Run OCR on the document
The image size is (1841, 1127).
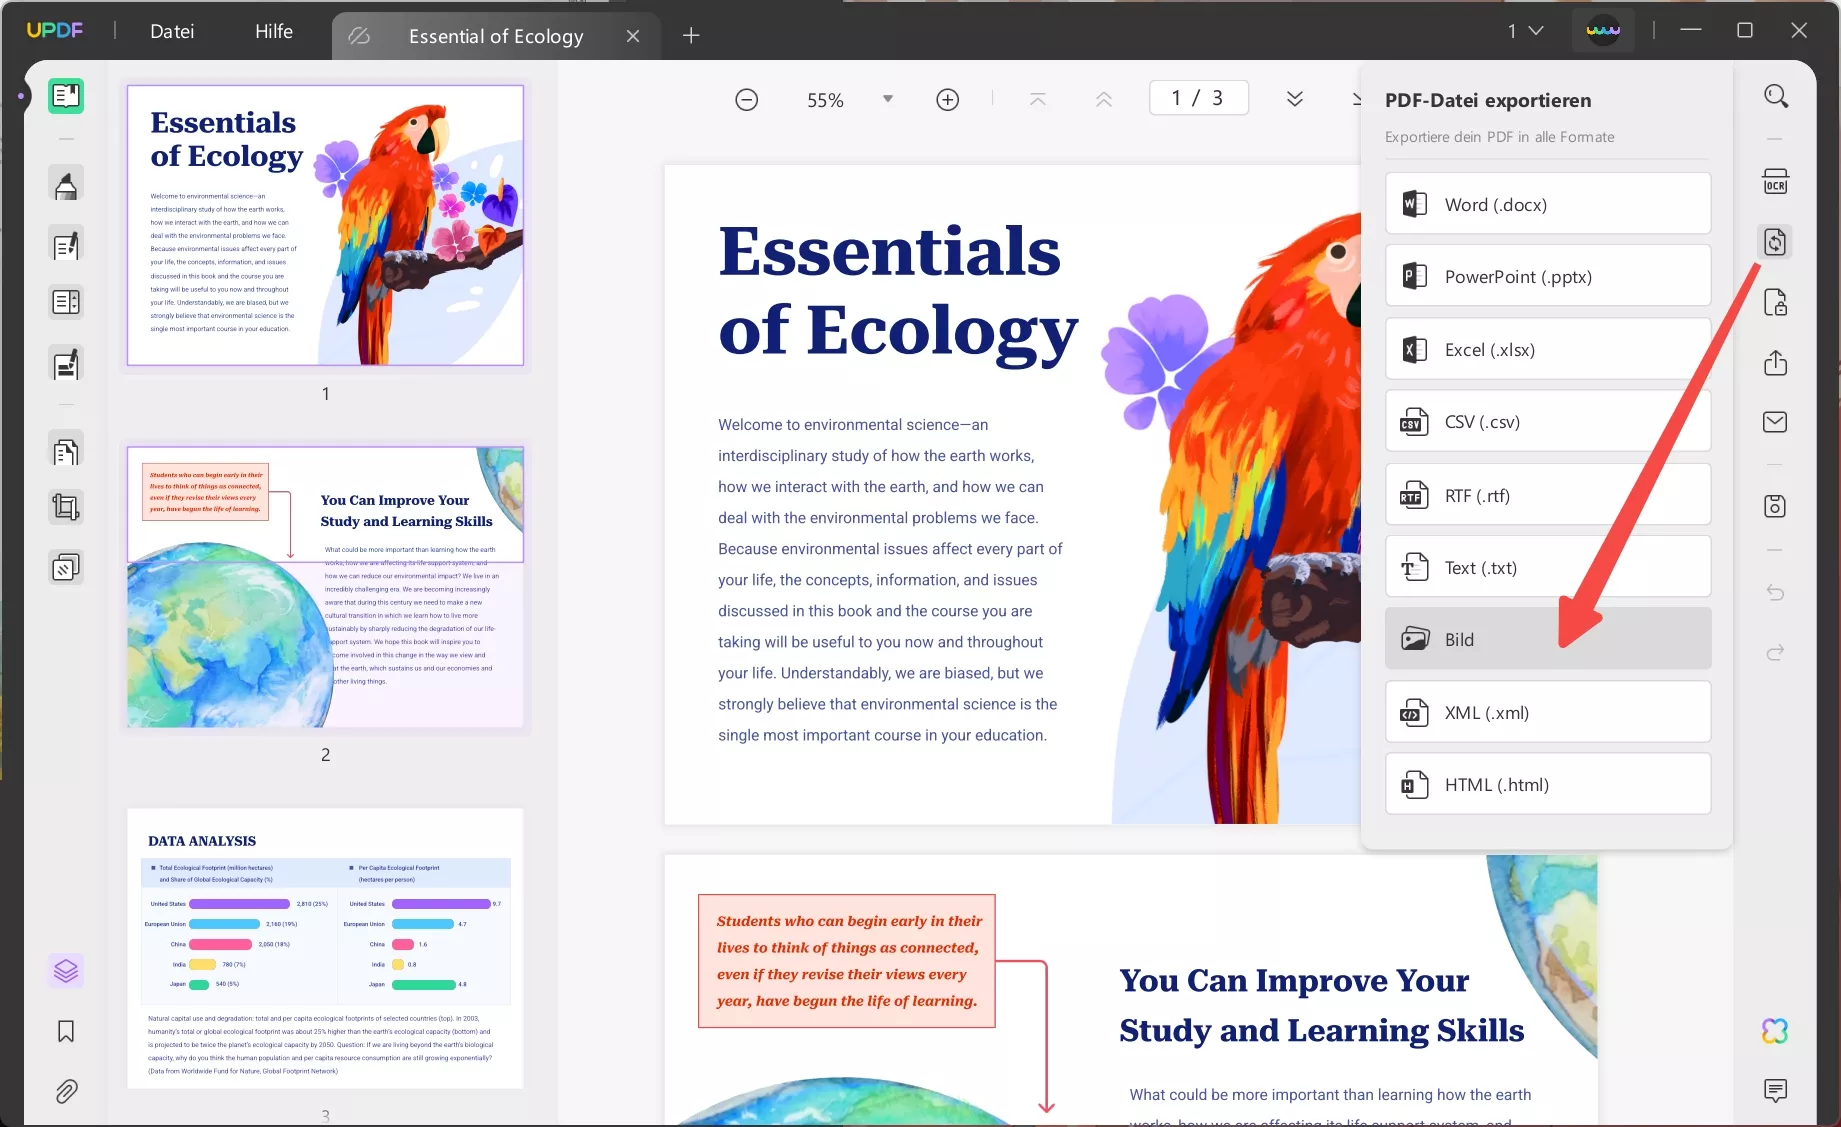coord(1777,181)
